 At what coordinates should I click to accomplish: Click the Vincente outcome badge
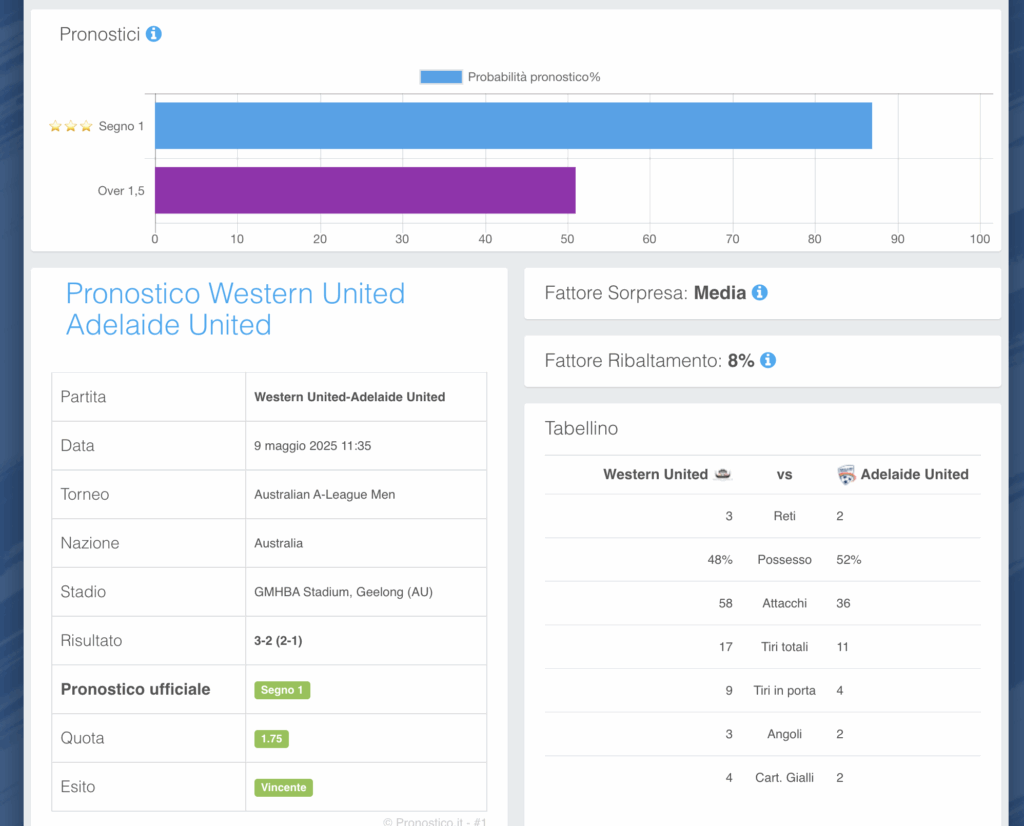click(283, 787)
